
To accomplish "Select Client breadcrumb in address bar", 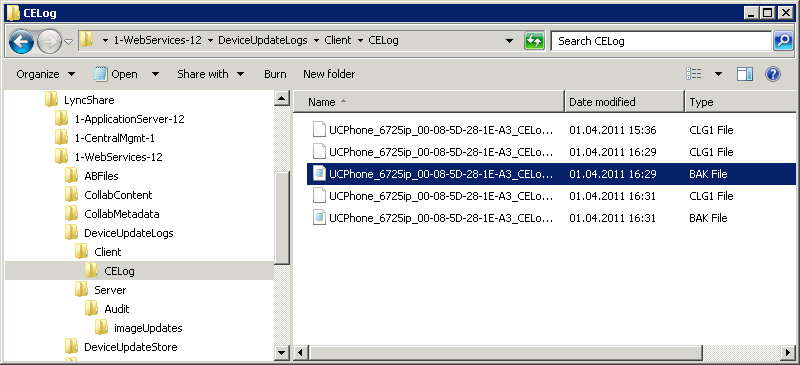I will 338,40.
